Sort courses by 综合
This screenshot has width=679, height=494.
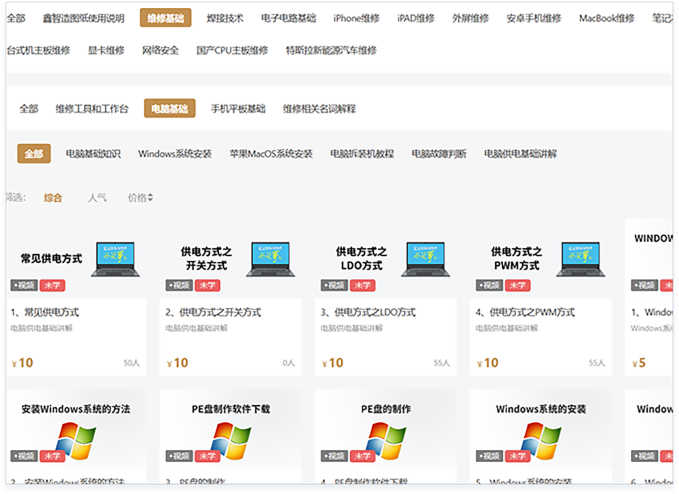53,198
